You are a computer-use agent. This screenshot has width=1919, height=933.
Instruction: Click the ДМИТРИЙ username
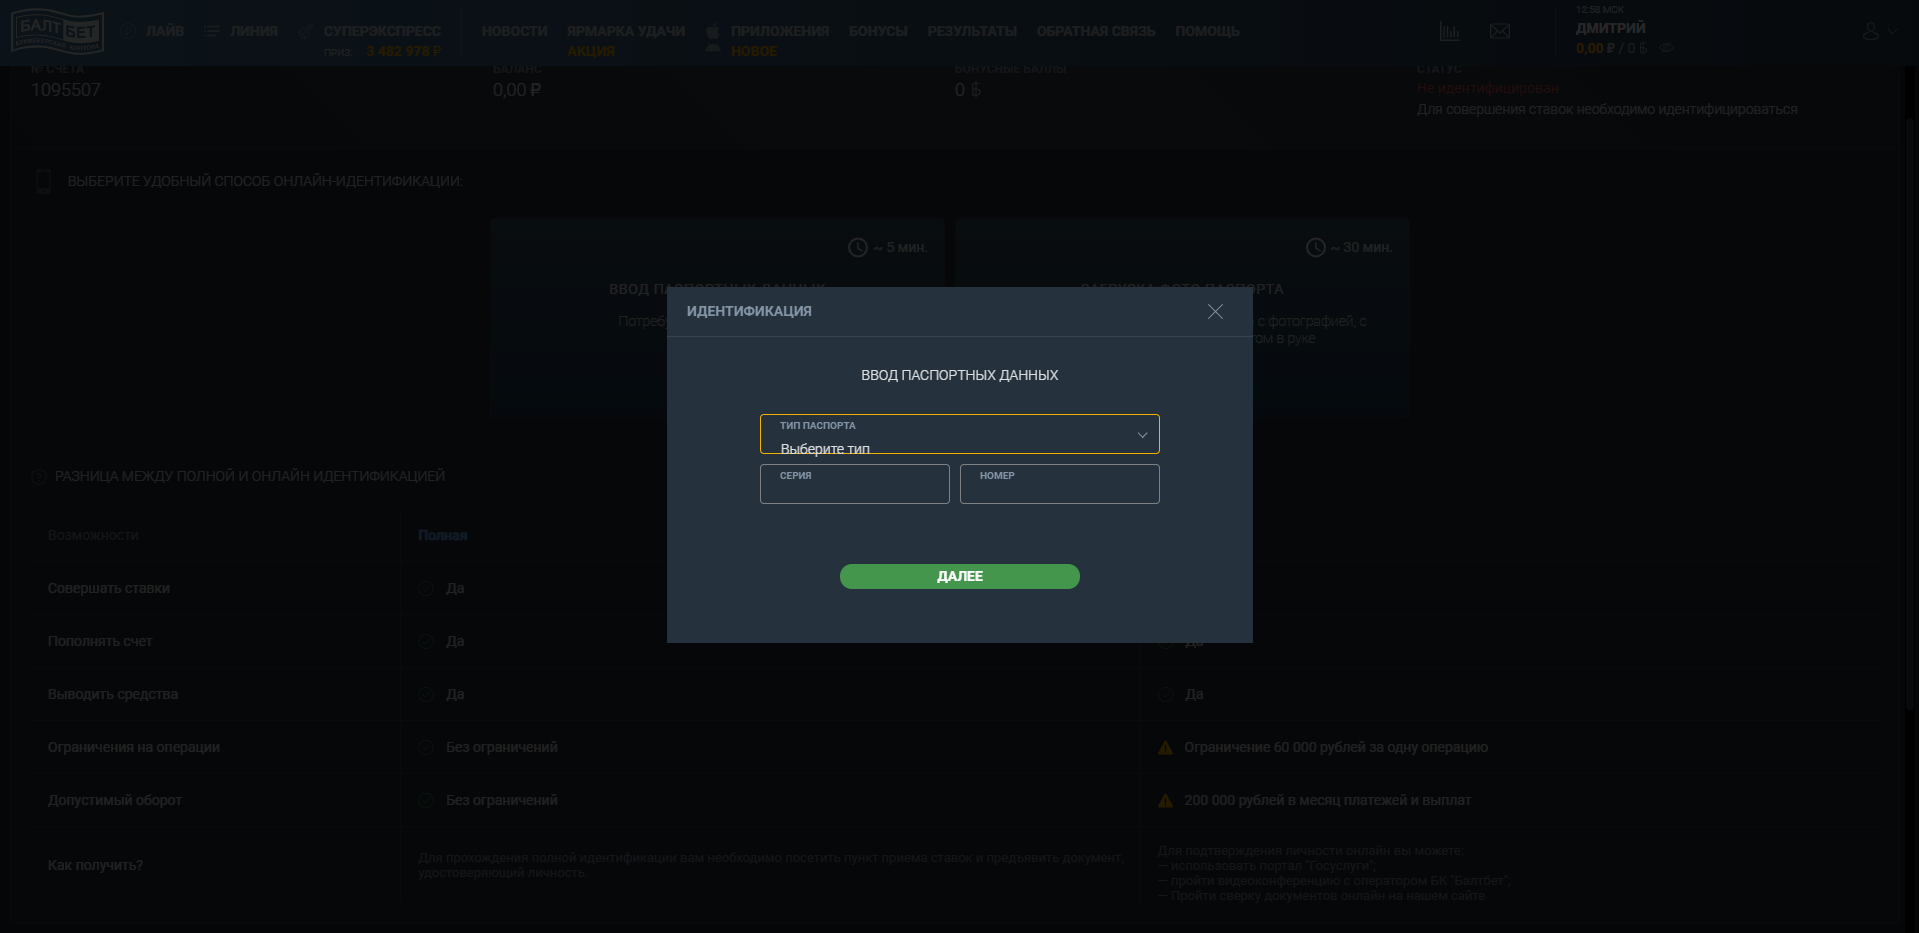pyautogui.click(x=1610, y=28)
